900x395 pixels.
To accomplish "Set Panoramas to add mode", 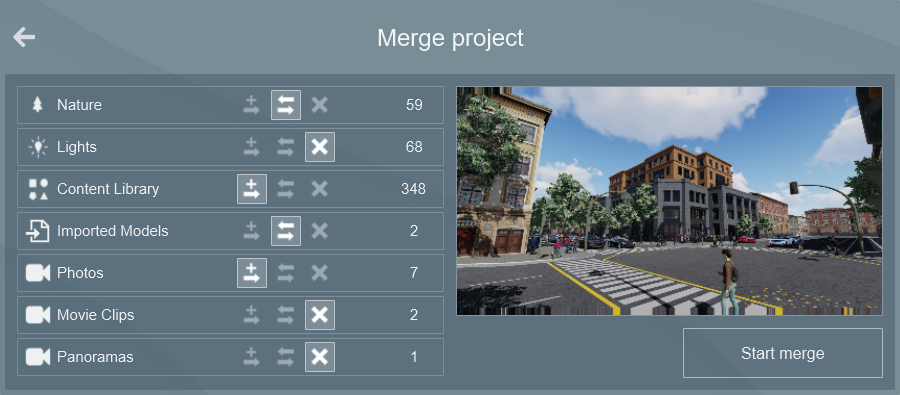I will [251, 357].
